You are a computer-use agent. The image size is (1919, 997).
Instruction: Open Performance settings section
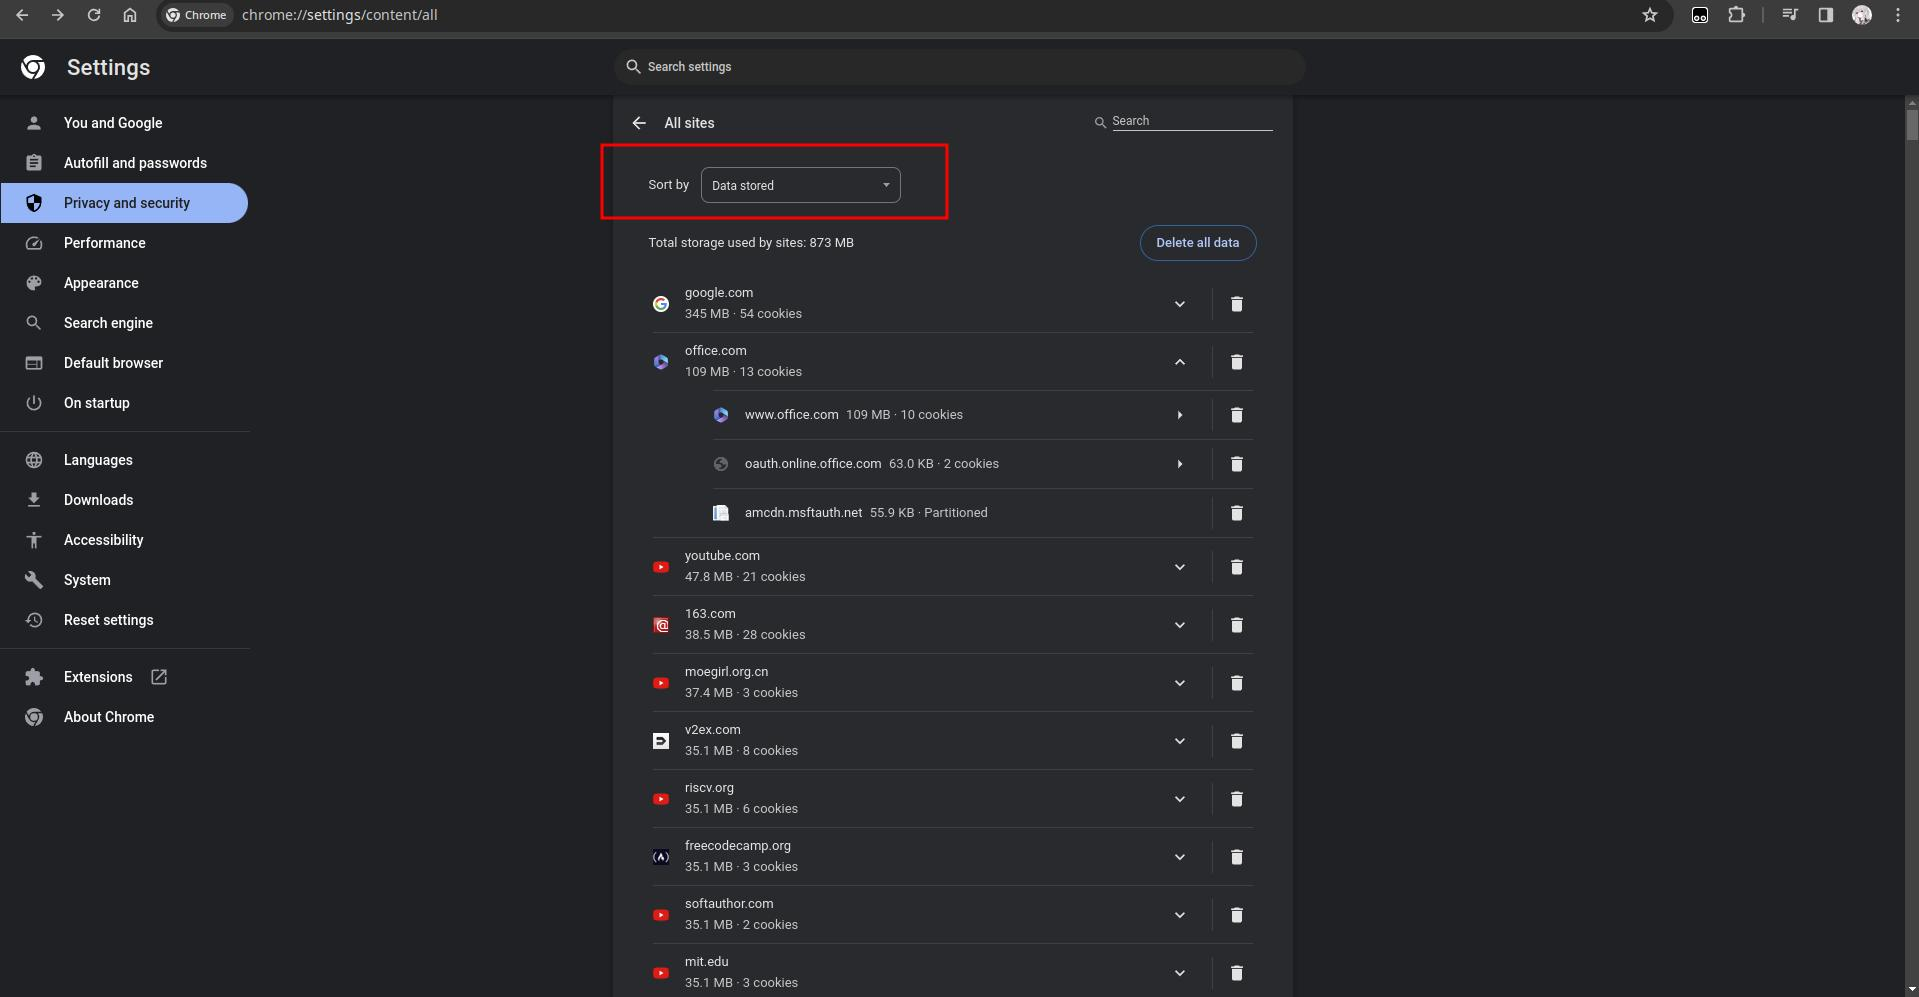click(124, 243)
